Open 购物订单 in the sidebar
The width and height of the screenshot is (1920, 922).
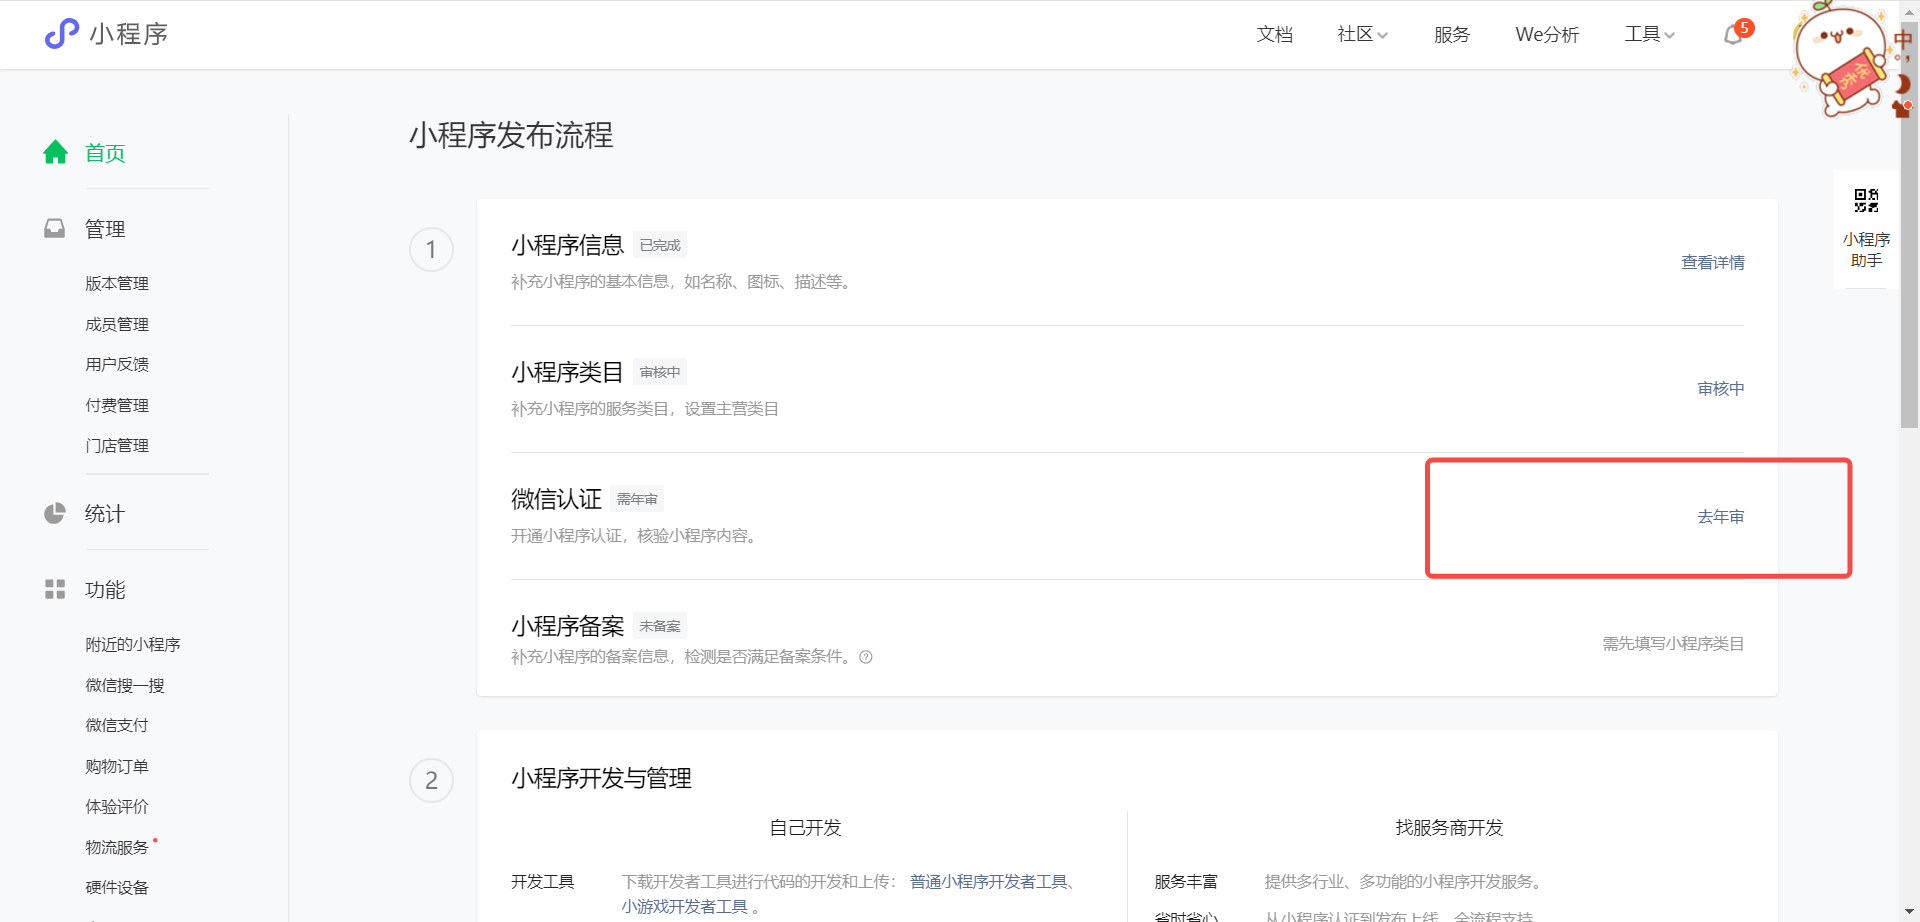point(117,766)
